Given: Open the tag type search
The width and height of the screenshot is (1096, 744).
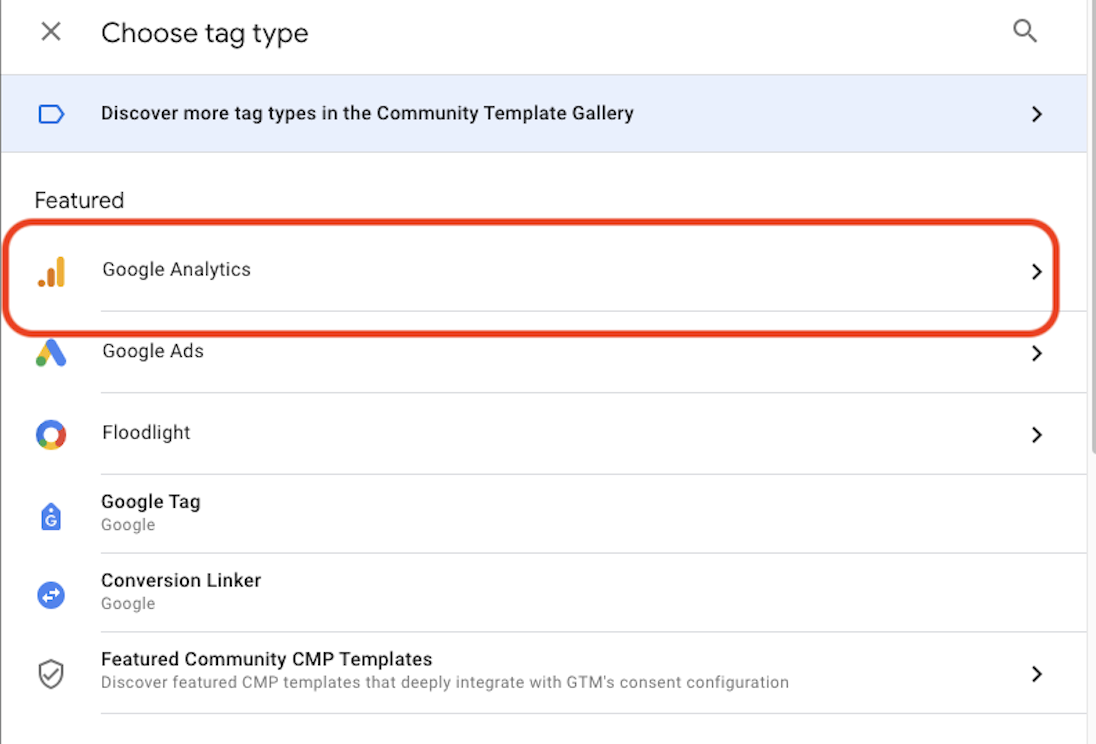Looking at the screenshot, I should coord(1025,31).
